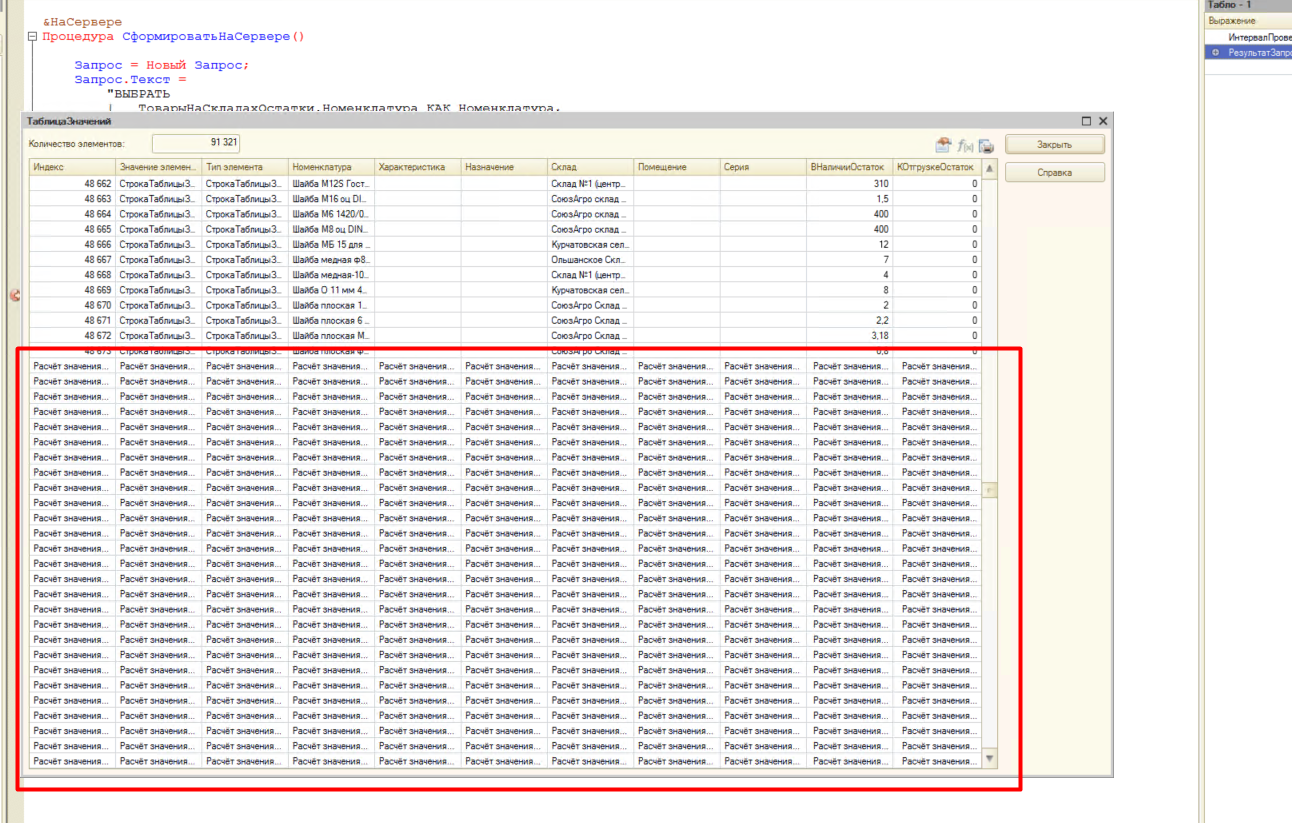Click ВНаличииОстаток value 310
This screenshot has height=823, width=1292.
(x=850, y=184)
